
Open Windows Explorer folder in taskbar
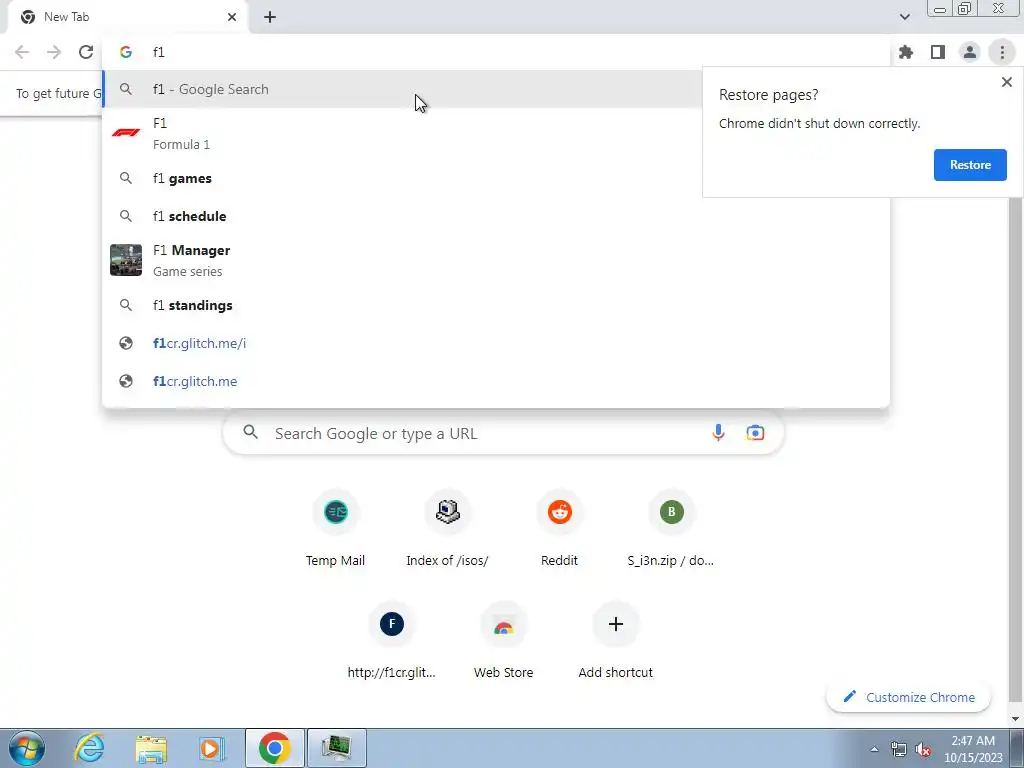pyautogui.click(x=151, y=748)
